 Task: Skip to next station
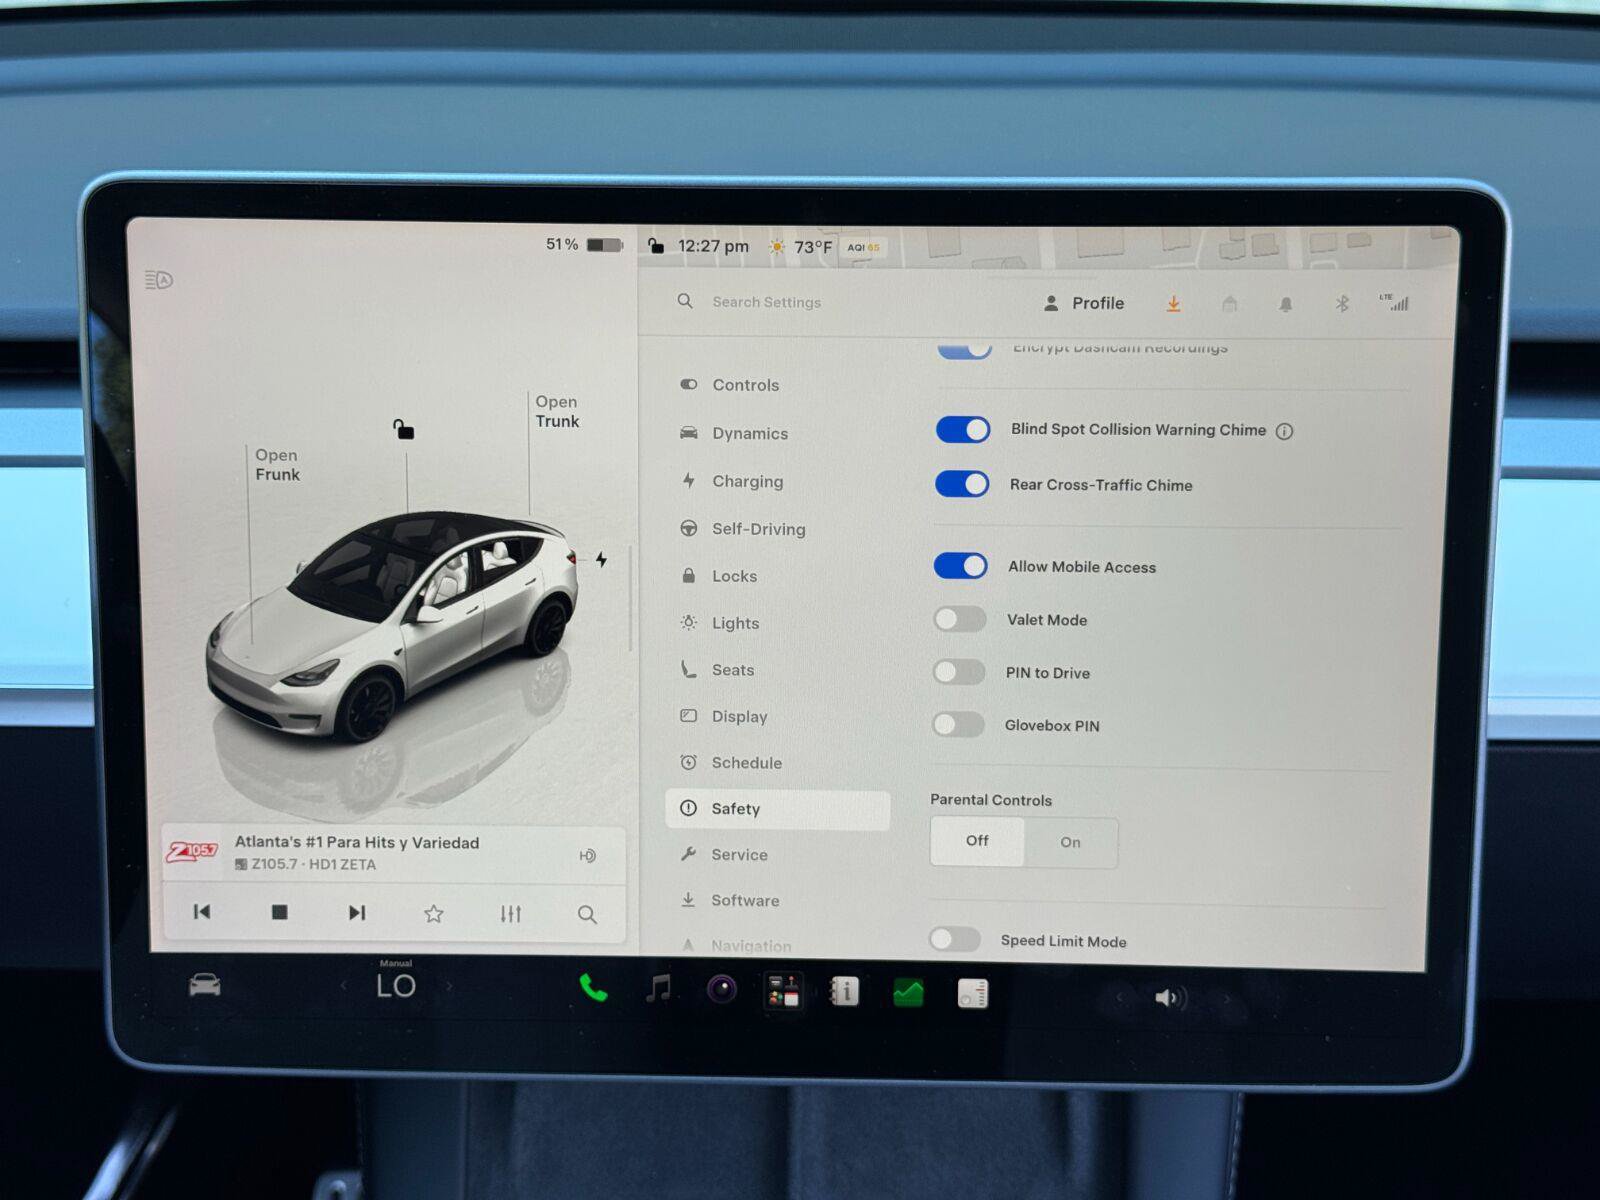pos(357,912)
